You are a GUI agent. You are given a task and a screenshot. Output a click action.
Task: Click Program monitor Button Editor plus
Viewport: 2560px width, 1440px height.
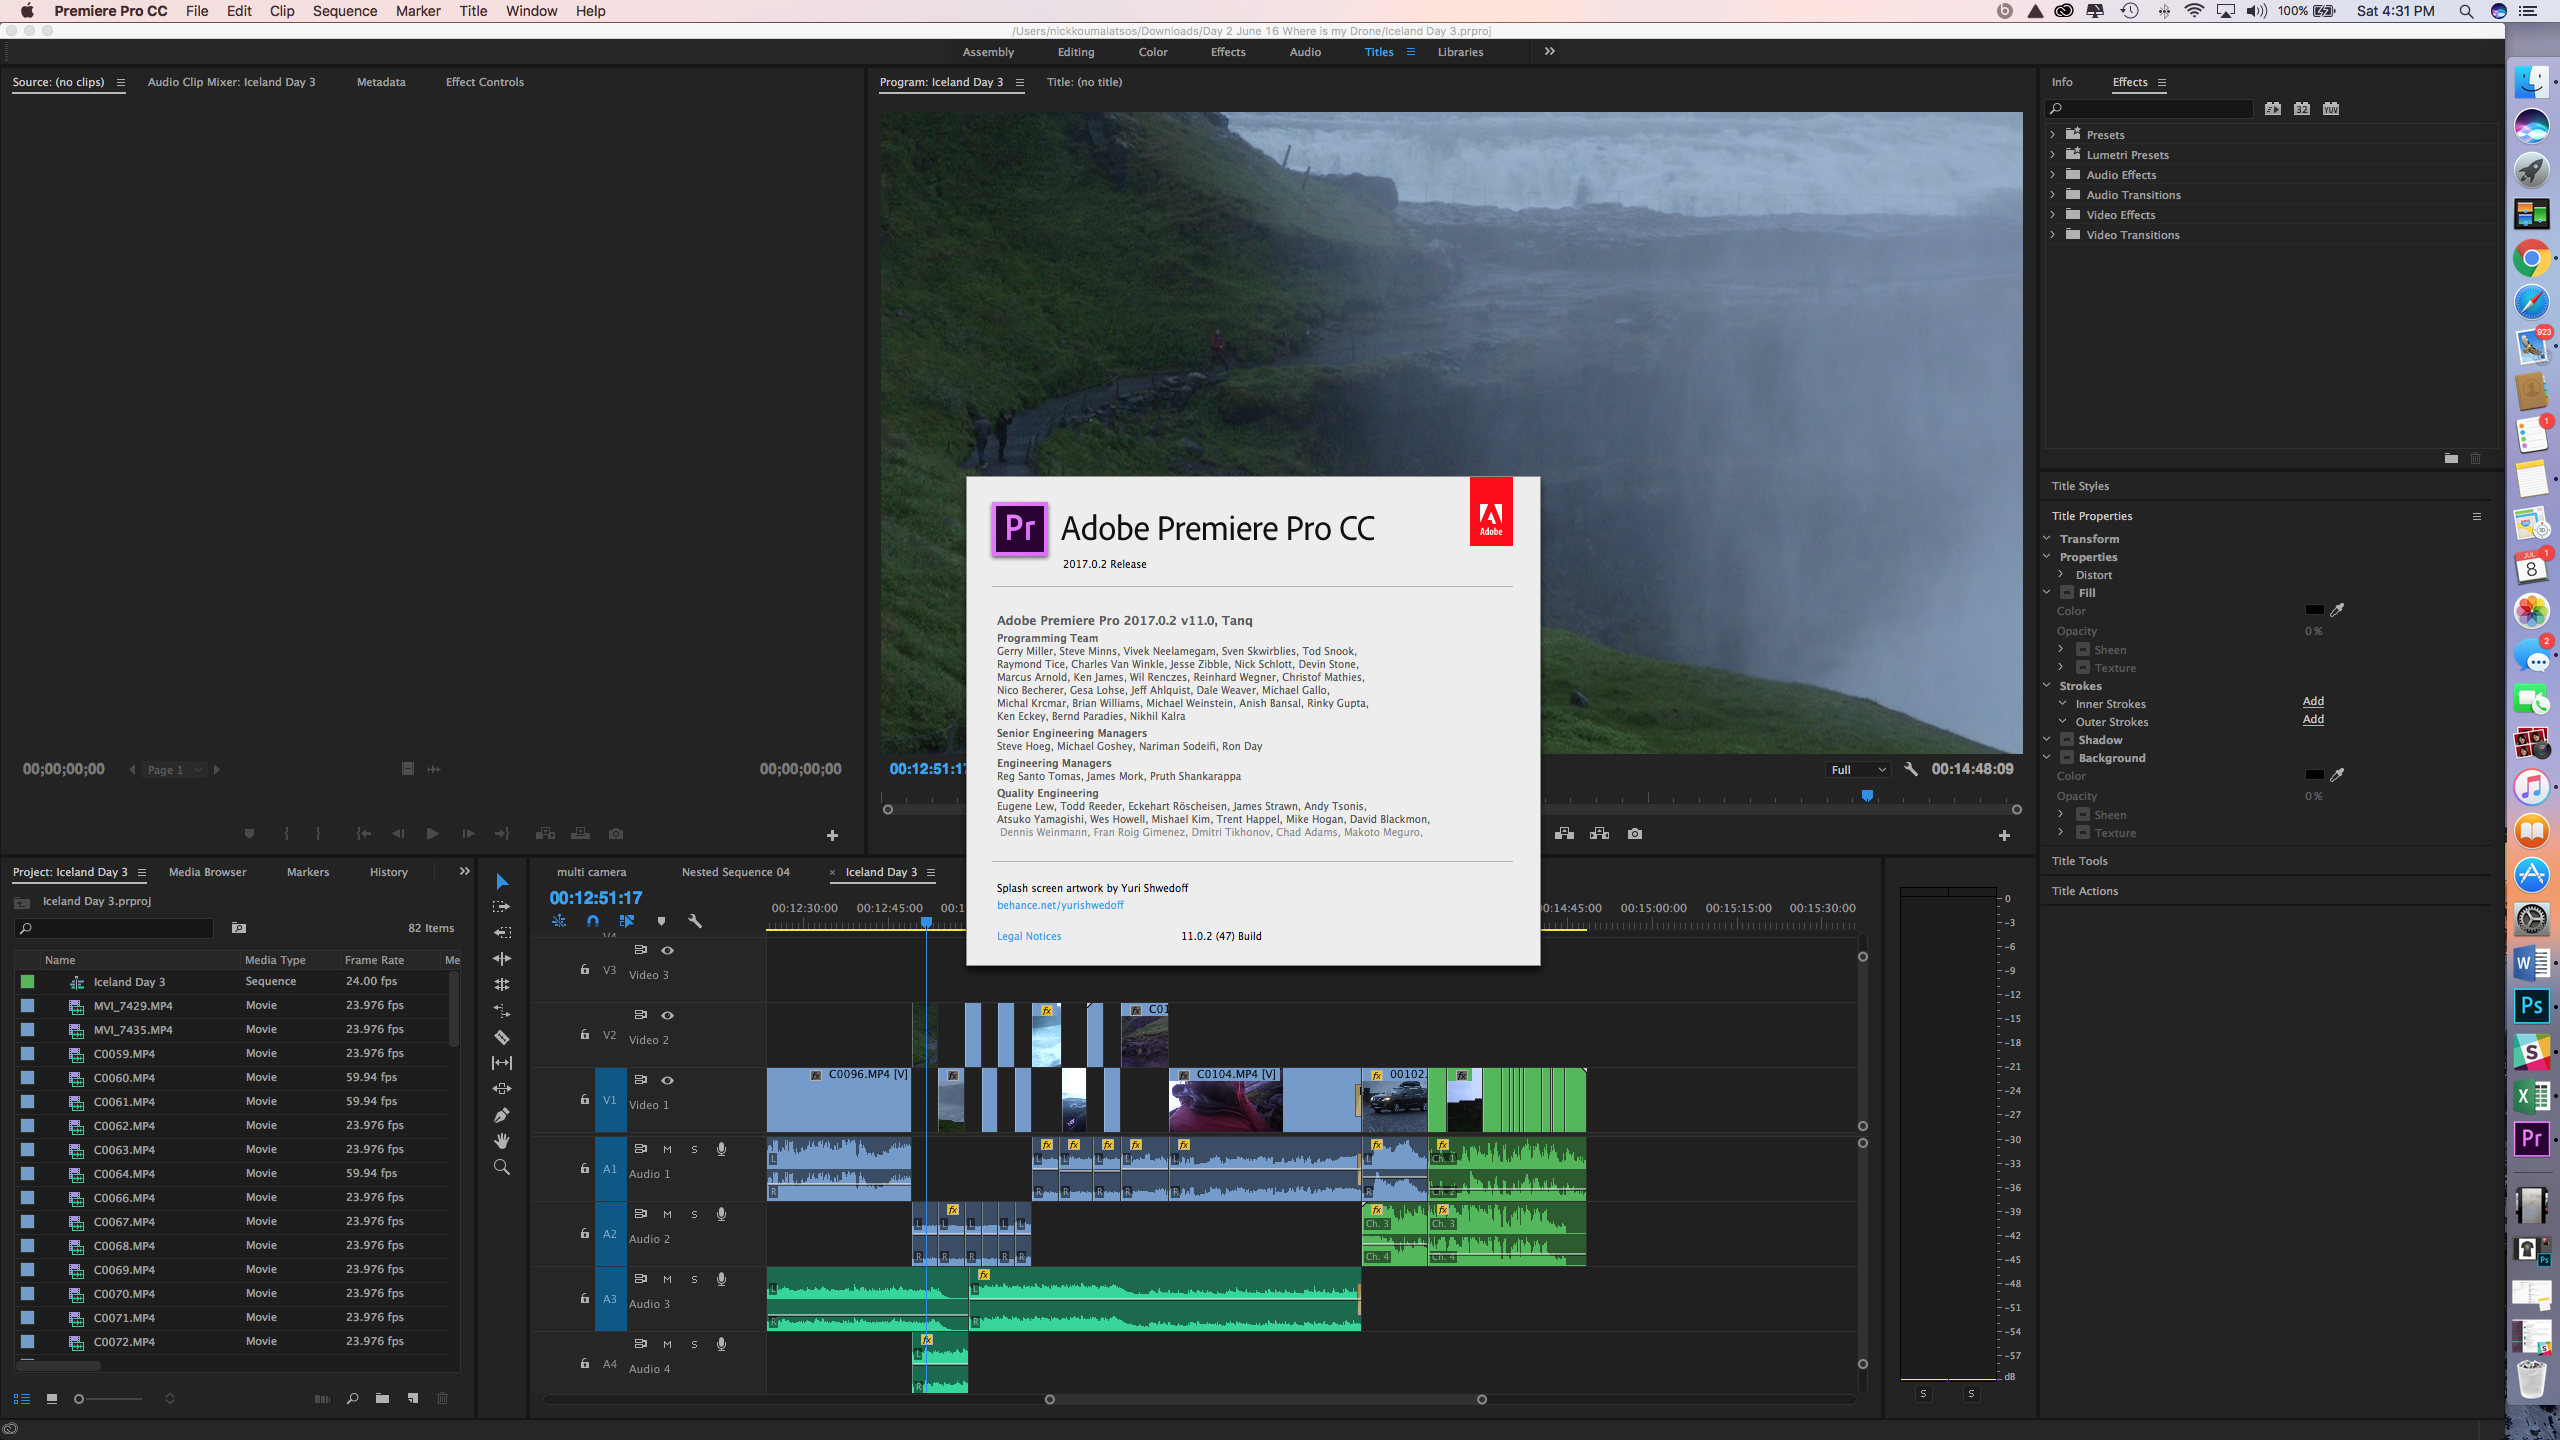2004,835
